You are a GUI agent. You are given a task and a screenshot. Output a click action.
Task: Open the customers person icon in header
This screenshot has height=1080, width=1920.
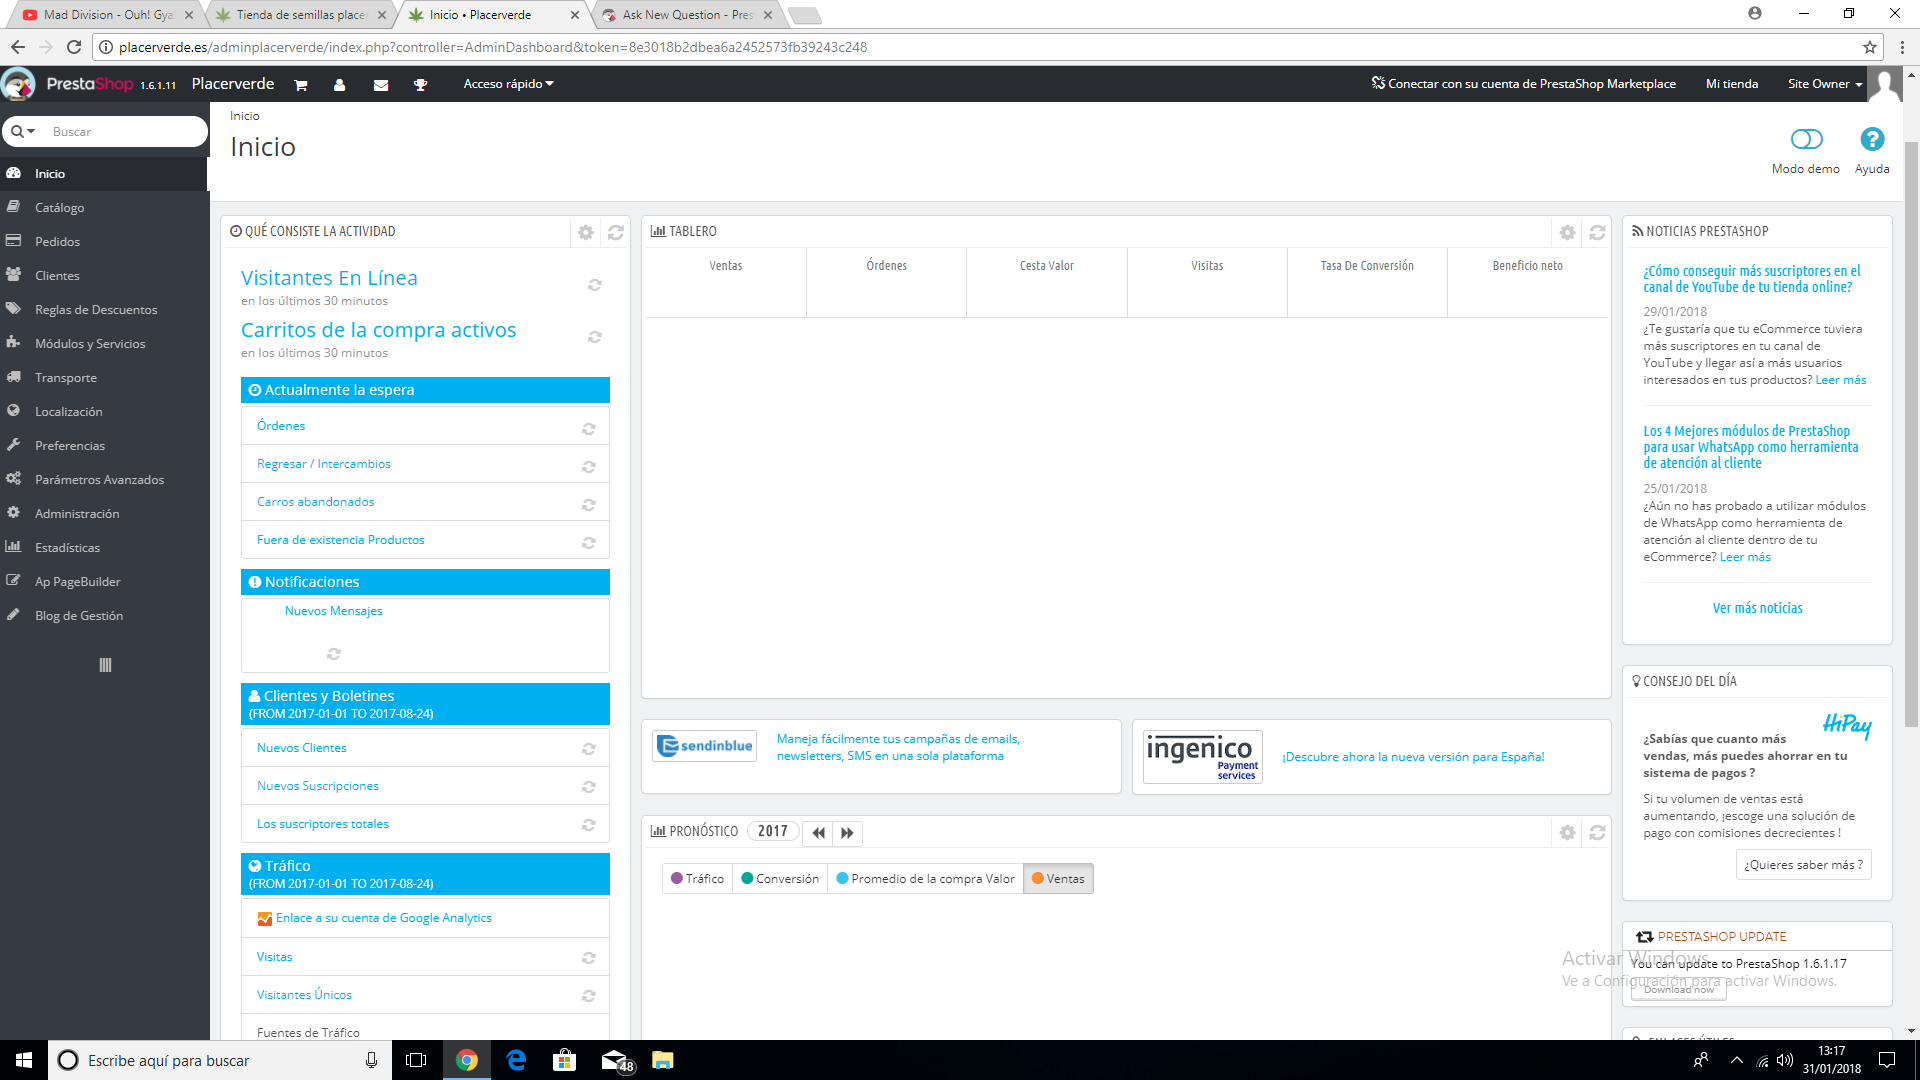pyautogui.click(x=339, y=85)
